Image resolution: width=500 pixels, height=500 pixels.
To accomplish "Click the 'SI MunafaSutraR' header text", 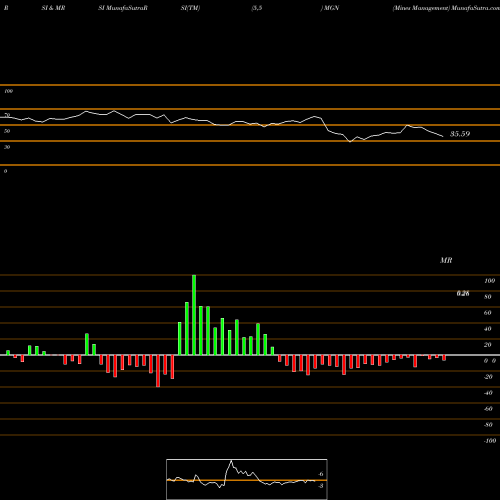I will (x=123, y=8).
